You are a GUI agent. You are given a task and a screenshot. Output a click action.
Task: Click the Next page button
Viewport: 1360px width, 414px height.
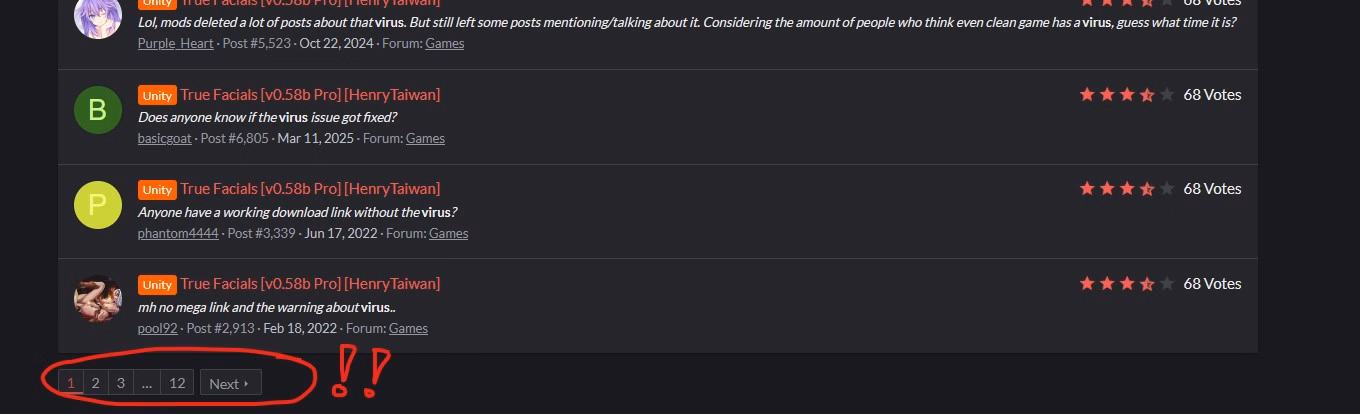click(x=230, y=383)
